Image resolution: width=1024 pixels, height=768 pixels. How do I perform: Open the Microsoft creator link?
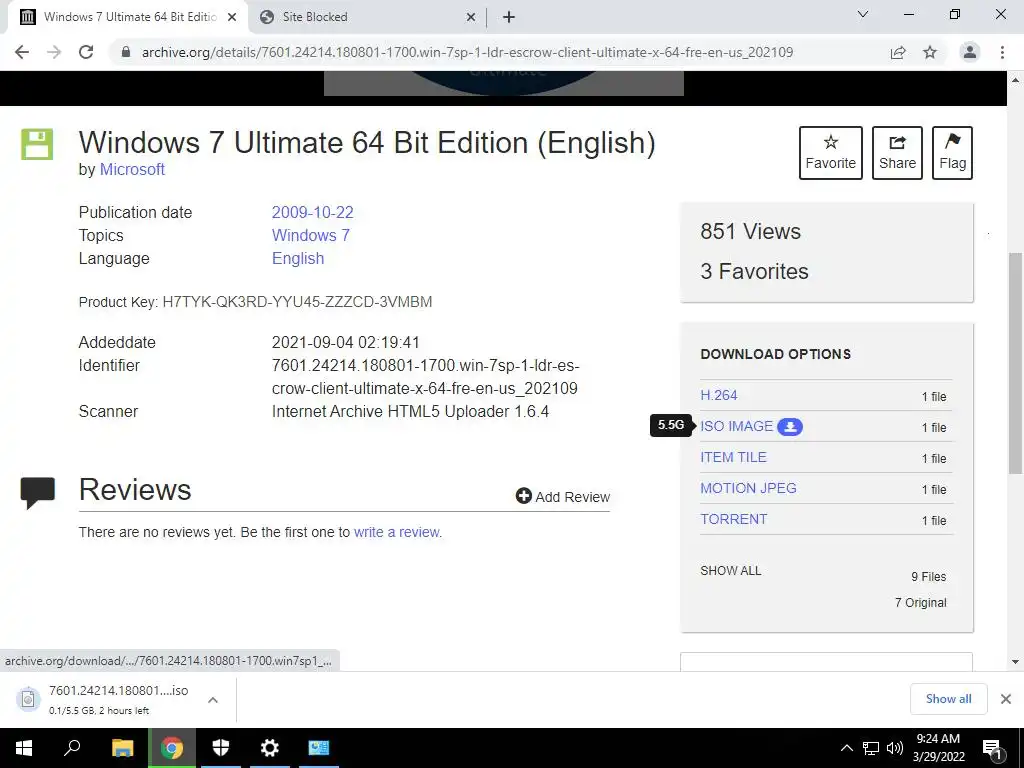point(132,169)
